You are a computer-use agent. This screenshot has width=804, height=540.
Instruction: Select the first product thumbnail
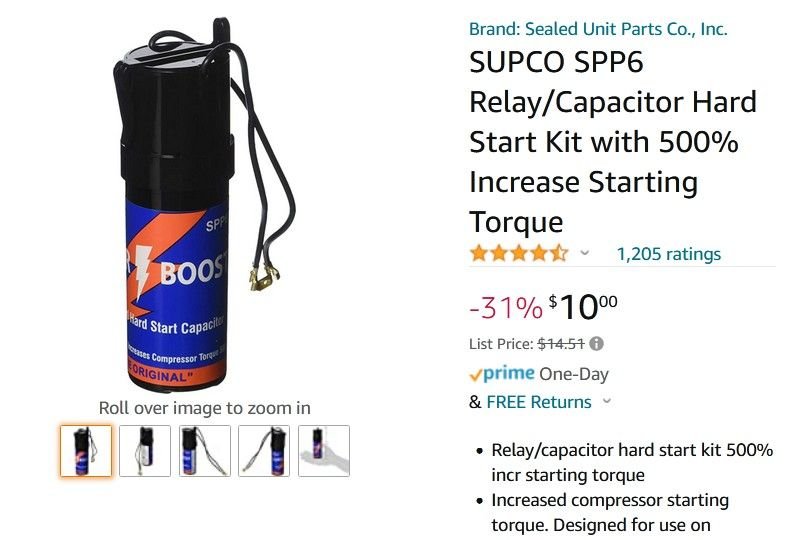(x=86, y=451)
